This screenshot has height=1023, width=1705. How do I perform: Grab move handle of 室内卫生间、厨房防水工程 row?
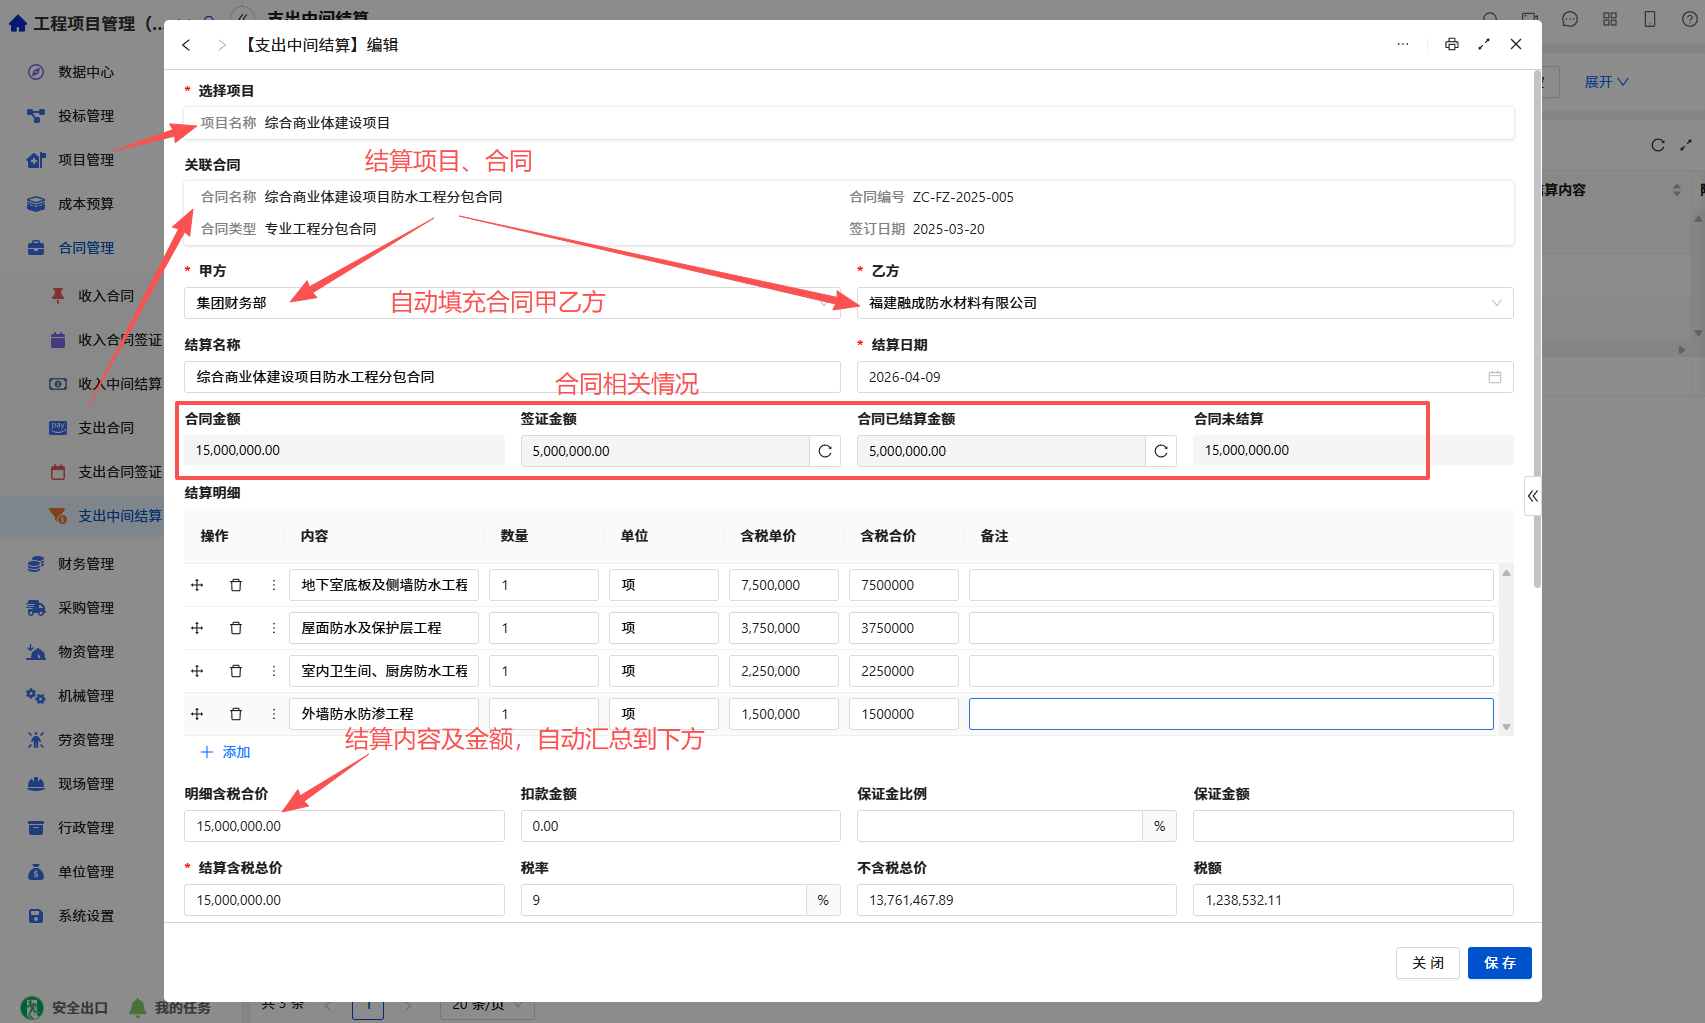tap(197, 671)
